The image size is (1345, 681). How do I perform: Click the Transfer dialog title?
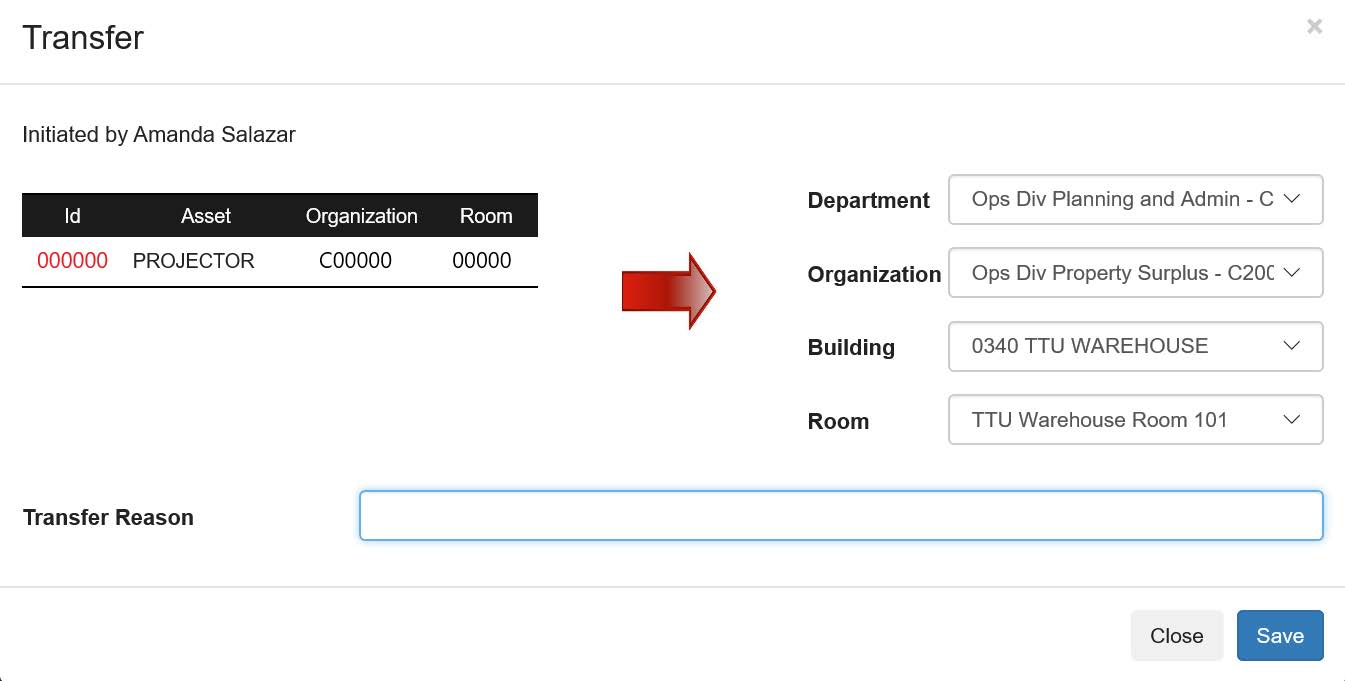coord(83,37)
